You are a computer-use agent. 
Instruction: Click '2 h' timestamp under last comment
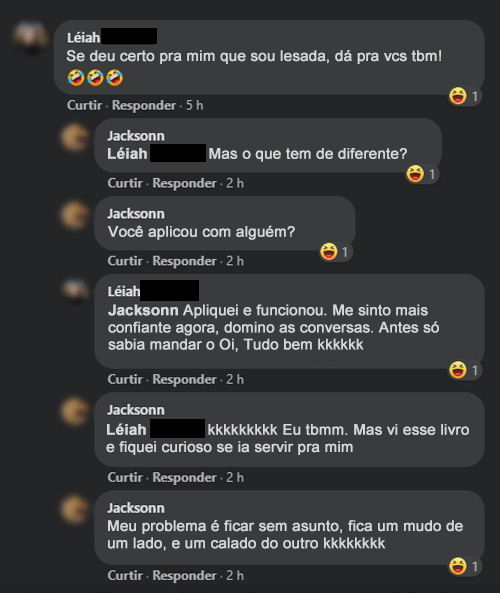click(235, 576)
